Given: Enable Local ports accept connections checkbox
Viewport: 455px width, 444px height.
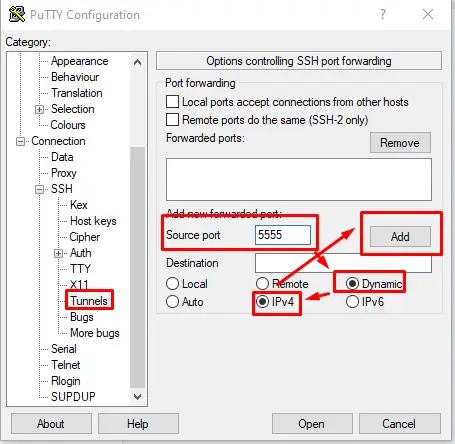Looking at the screenshot, I should pos(172,101).
